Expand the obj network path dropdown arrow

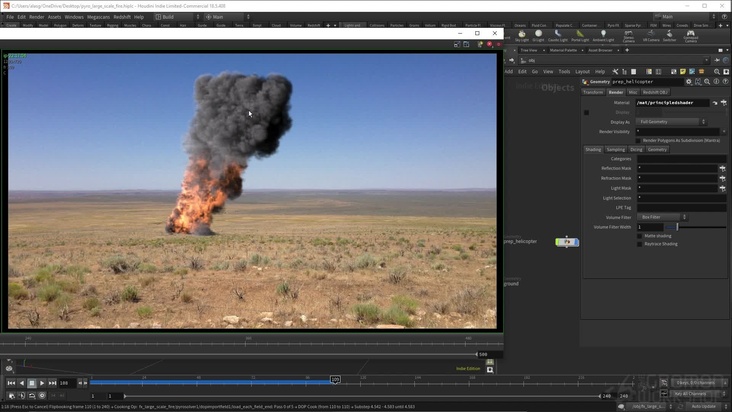click(706, 60)
